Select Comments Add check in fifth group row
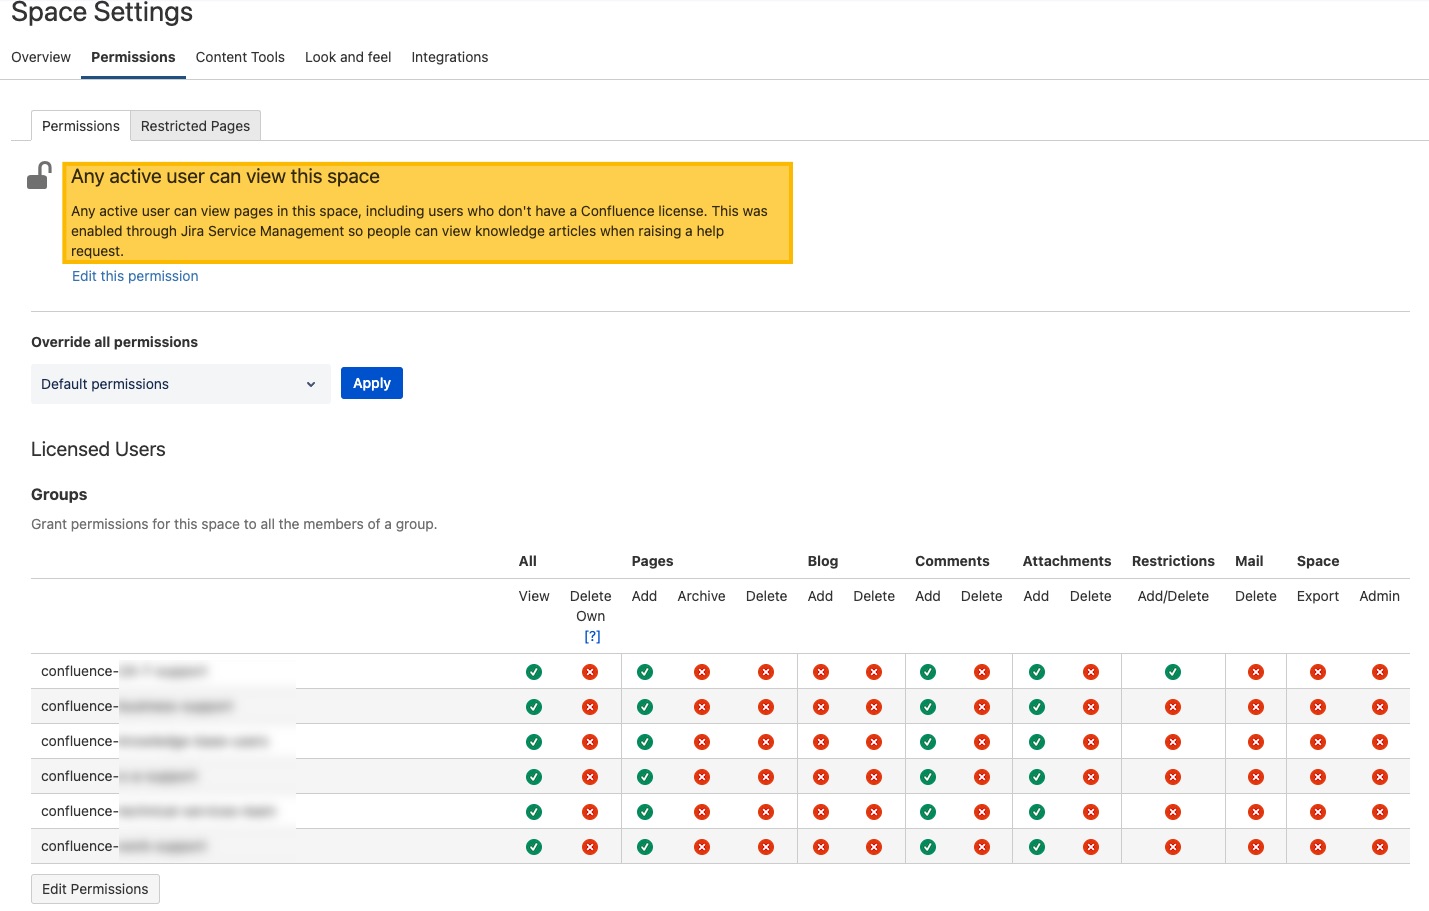Screen dimensions: 1429x911 pyautogui.click(x=928, y=812)
